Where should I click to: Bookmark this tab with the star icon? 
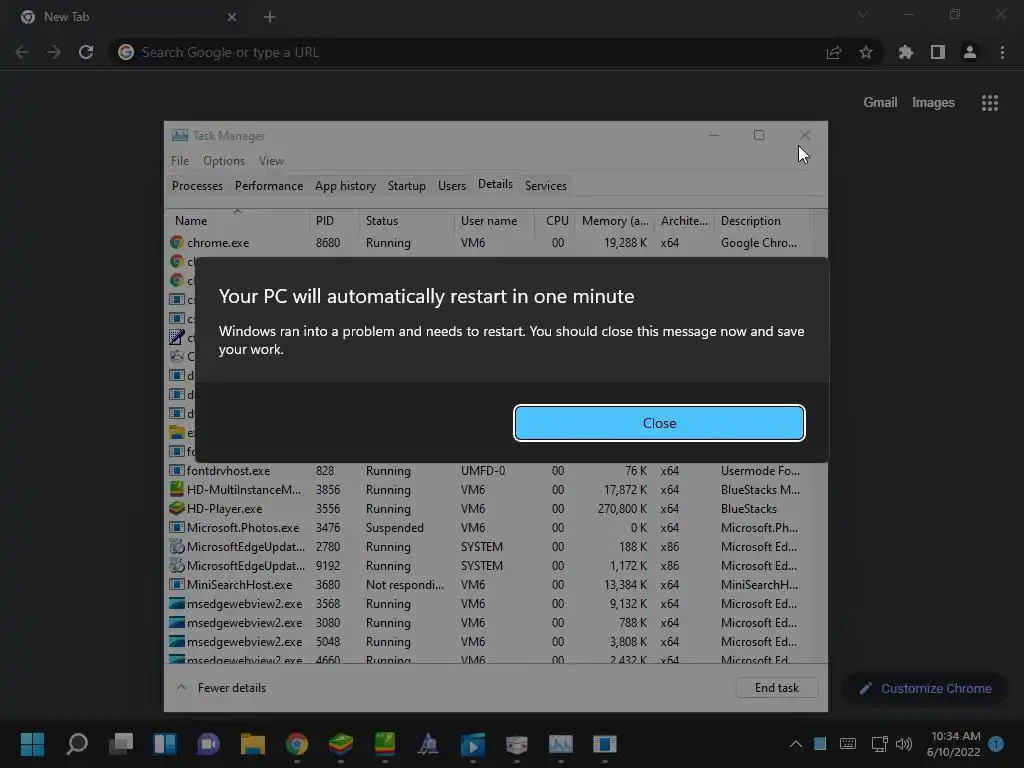pos(866,52)
